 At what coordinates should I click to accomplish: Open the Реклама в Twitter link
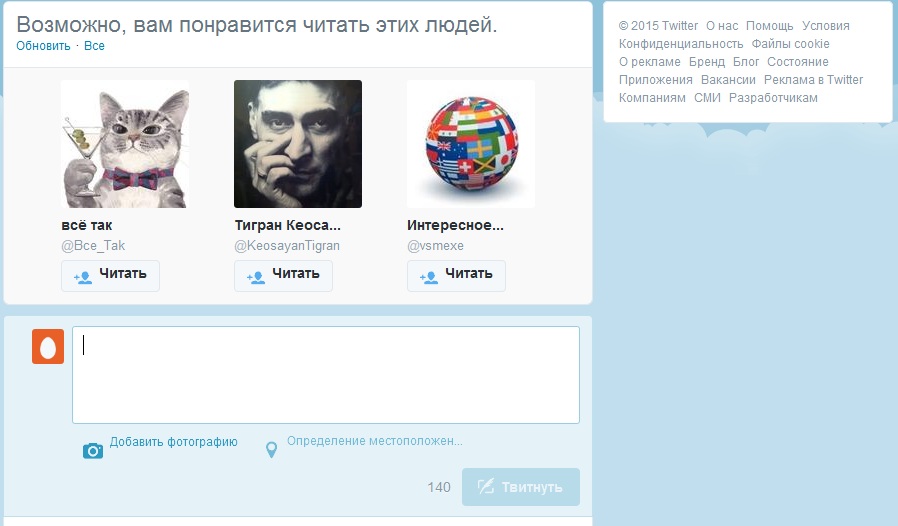click(813, 80)
